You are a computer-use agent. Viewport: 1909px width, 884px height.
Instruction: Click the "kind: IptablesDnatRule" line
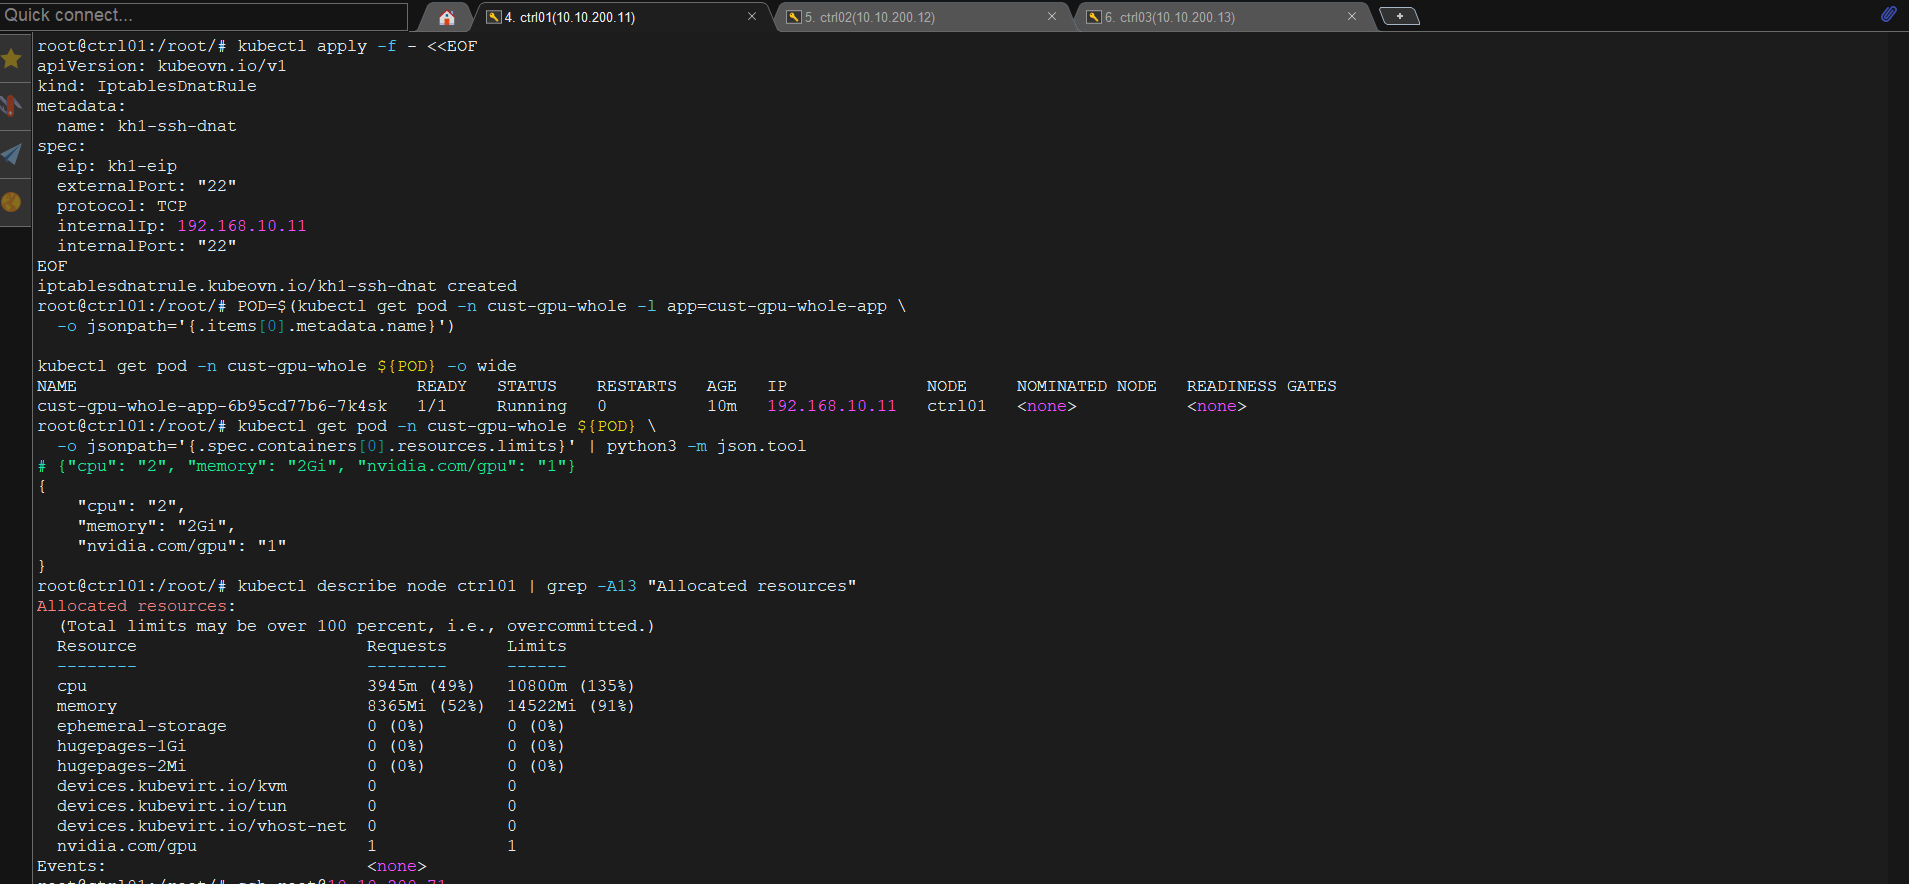pos(147,86)
